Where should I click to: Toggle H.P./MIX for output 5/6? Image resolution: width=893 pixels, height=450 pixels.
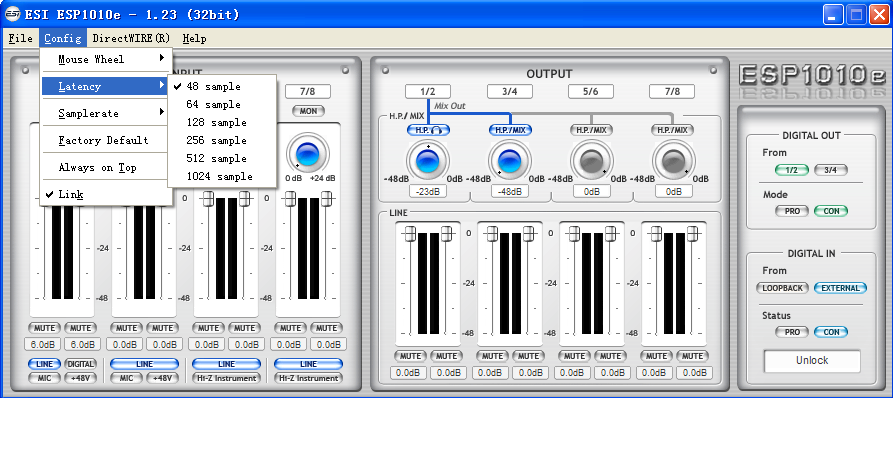tap(592, 130)
